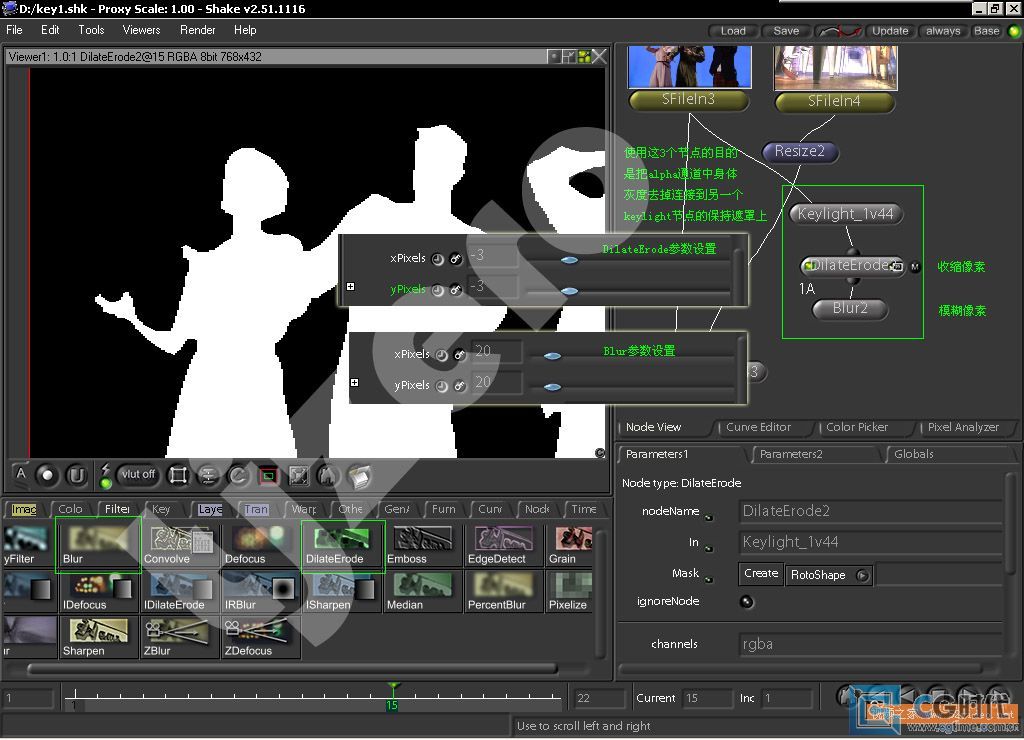1024x740 pixels.
Task: Click the Update button
Action: pos(889,31)
